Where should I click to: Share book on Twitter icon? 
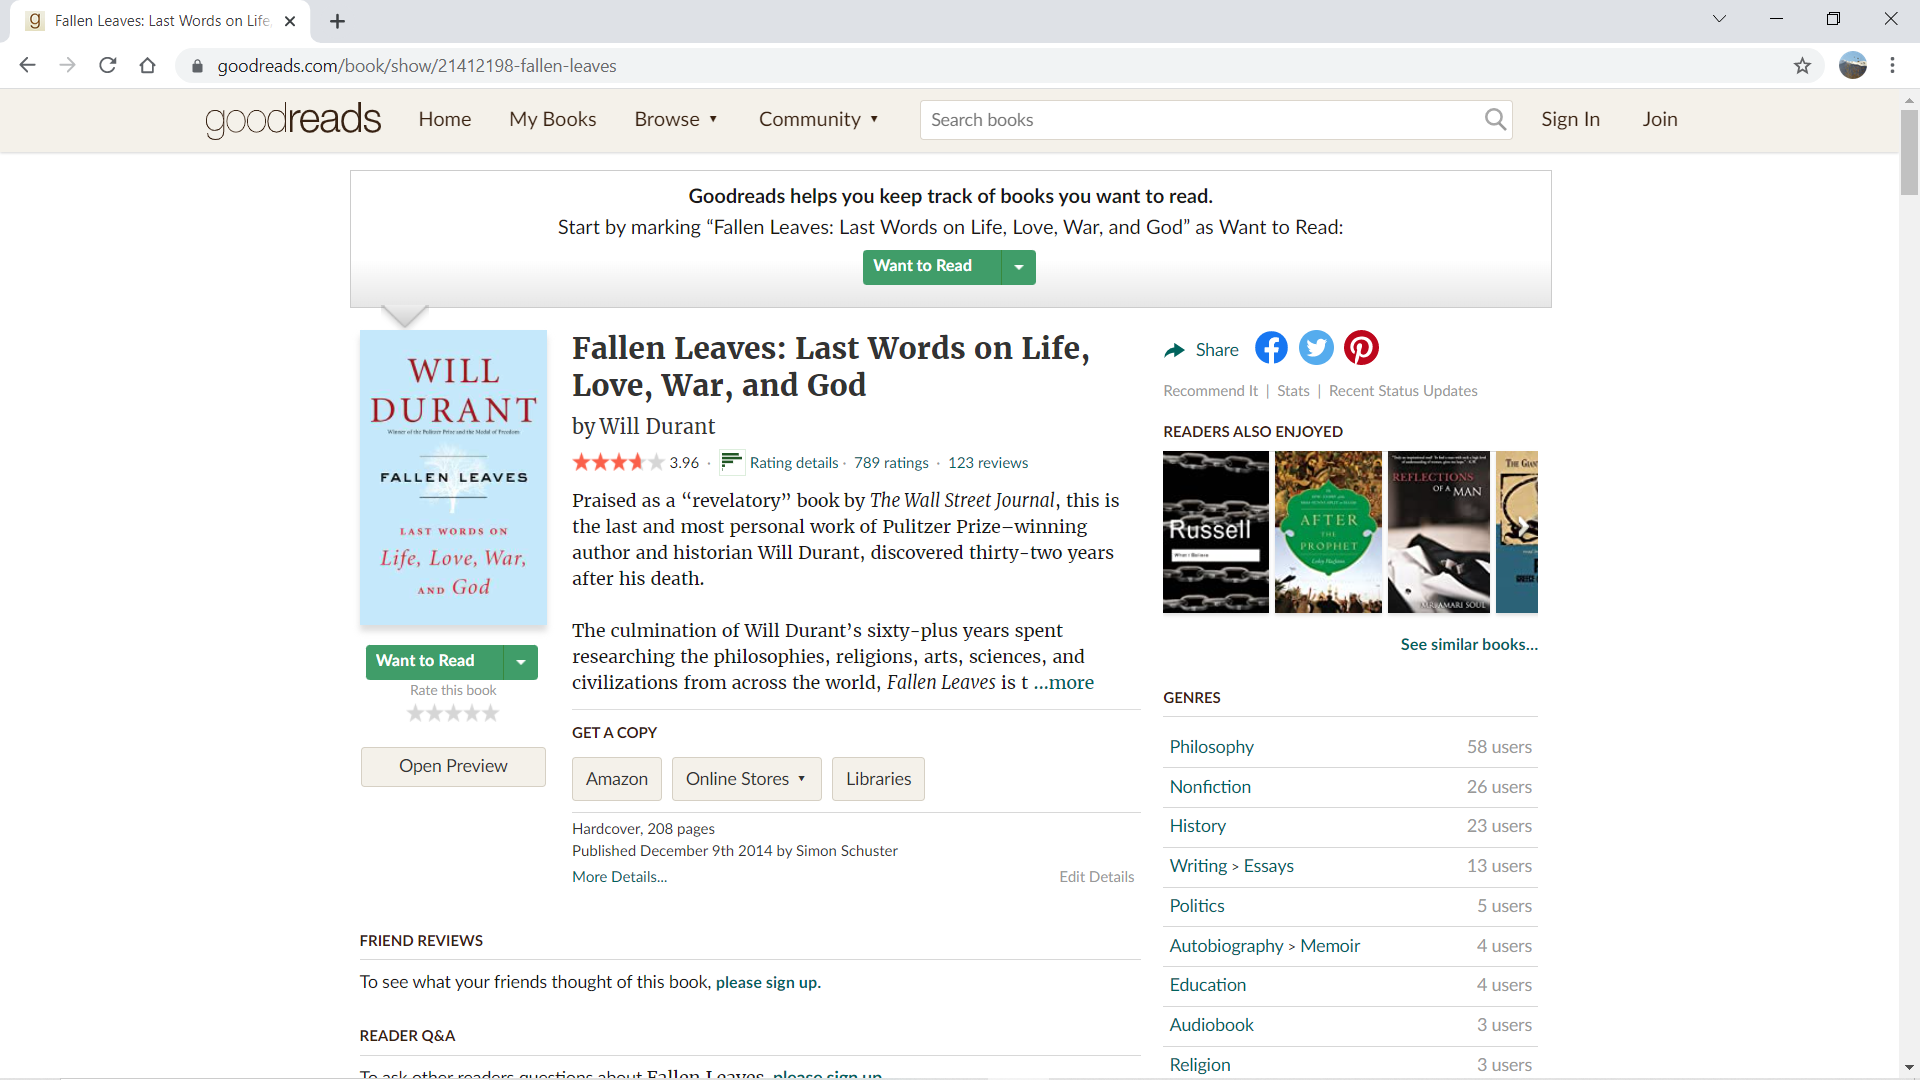pyautogui.click(x=1316, y=348)
